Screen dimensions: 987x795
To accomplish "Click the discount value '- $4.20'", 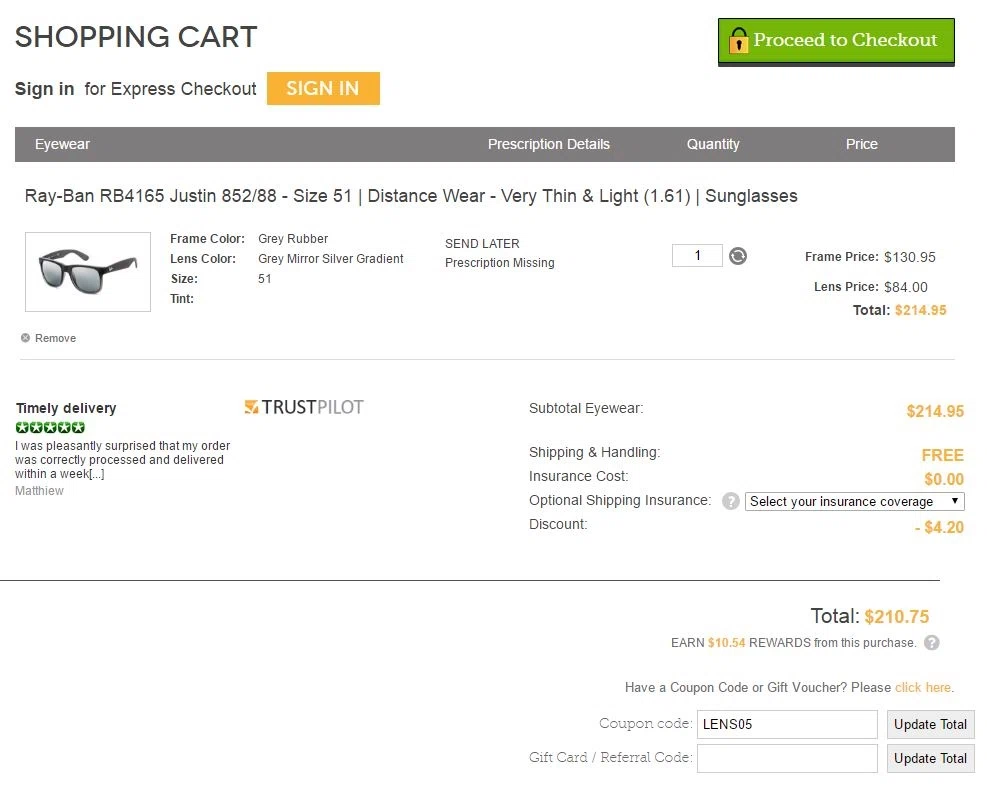I will pyautogui.click(x=939, y=527).
